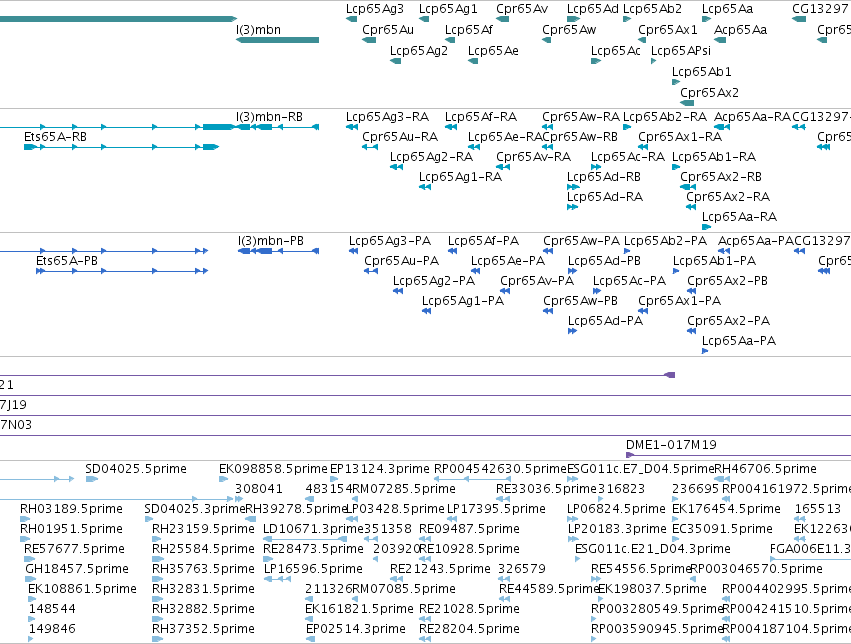This screenshot has height=644, width=851.
Task: Click the Lcp65Ad-RA transcript label
Action: coord(605,197)
